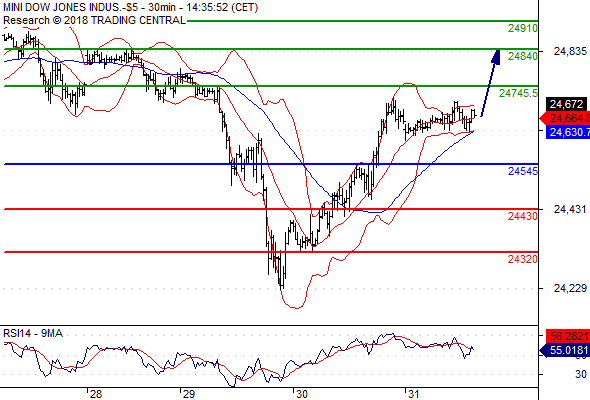Select the blue 24,630 moving average tag
This screenshot has height=400, width=590.
[568, 132]
